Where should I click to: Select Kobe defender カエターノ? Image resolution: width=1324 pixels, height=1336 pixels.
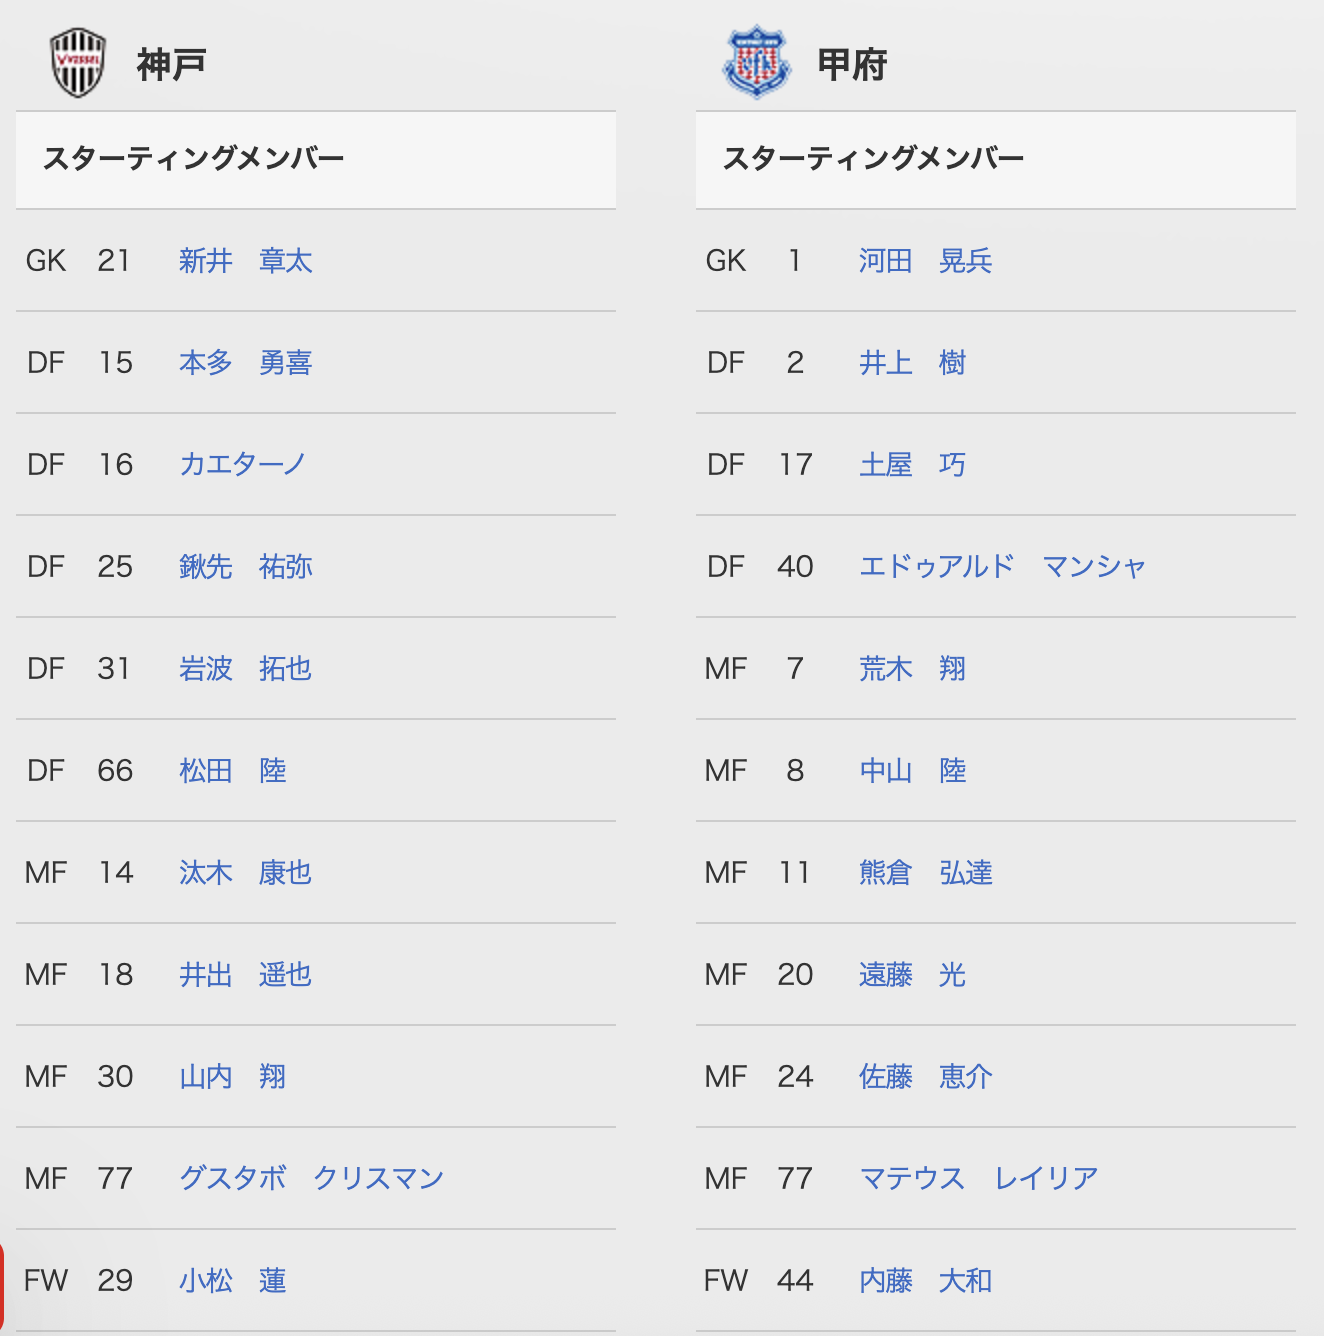tap(243, 465)
